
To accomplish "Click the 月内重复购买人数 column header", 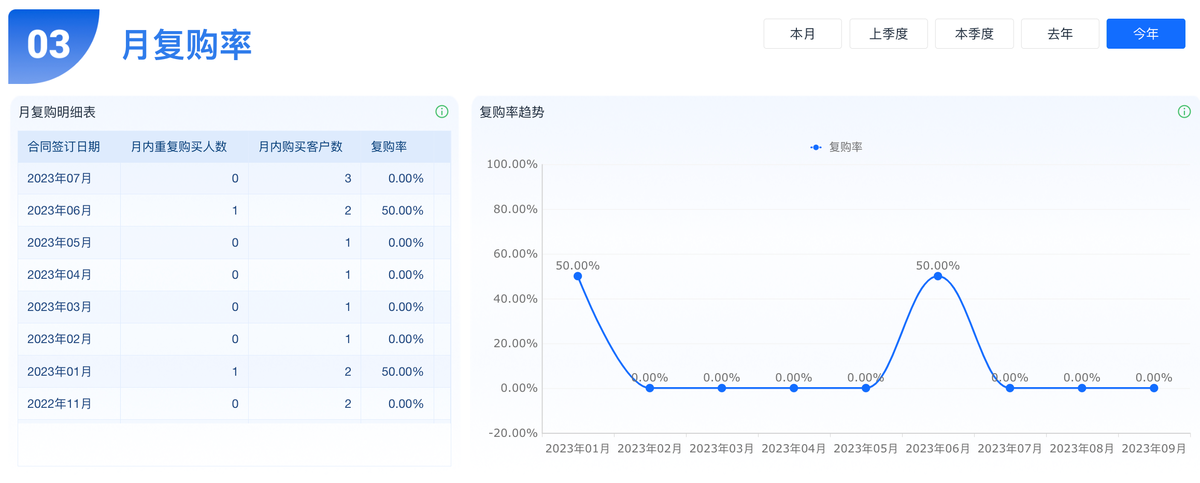I will [179, 147].
